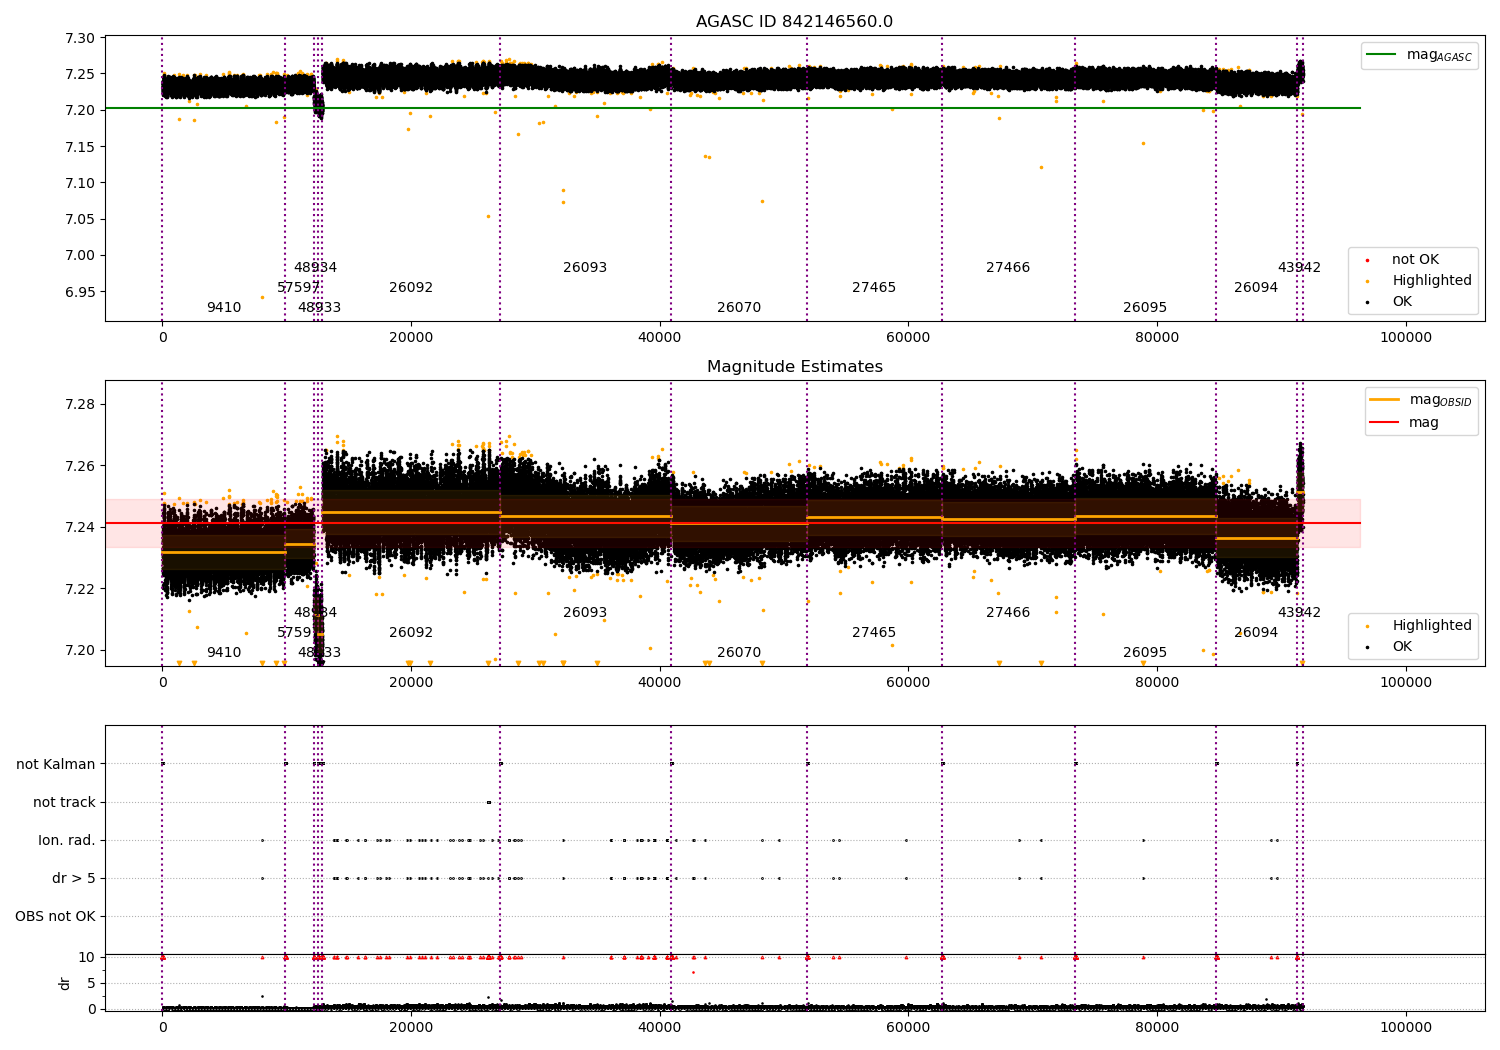1500x1050 pixels.
Task: Select the orange mag OBSID legend entry
Action: tap(1421, 400)
